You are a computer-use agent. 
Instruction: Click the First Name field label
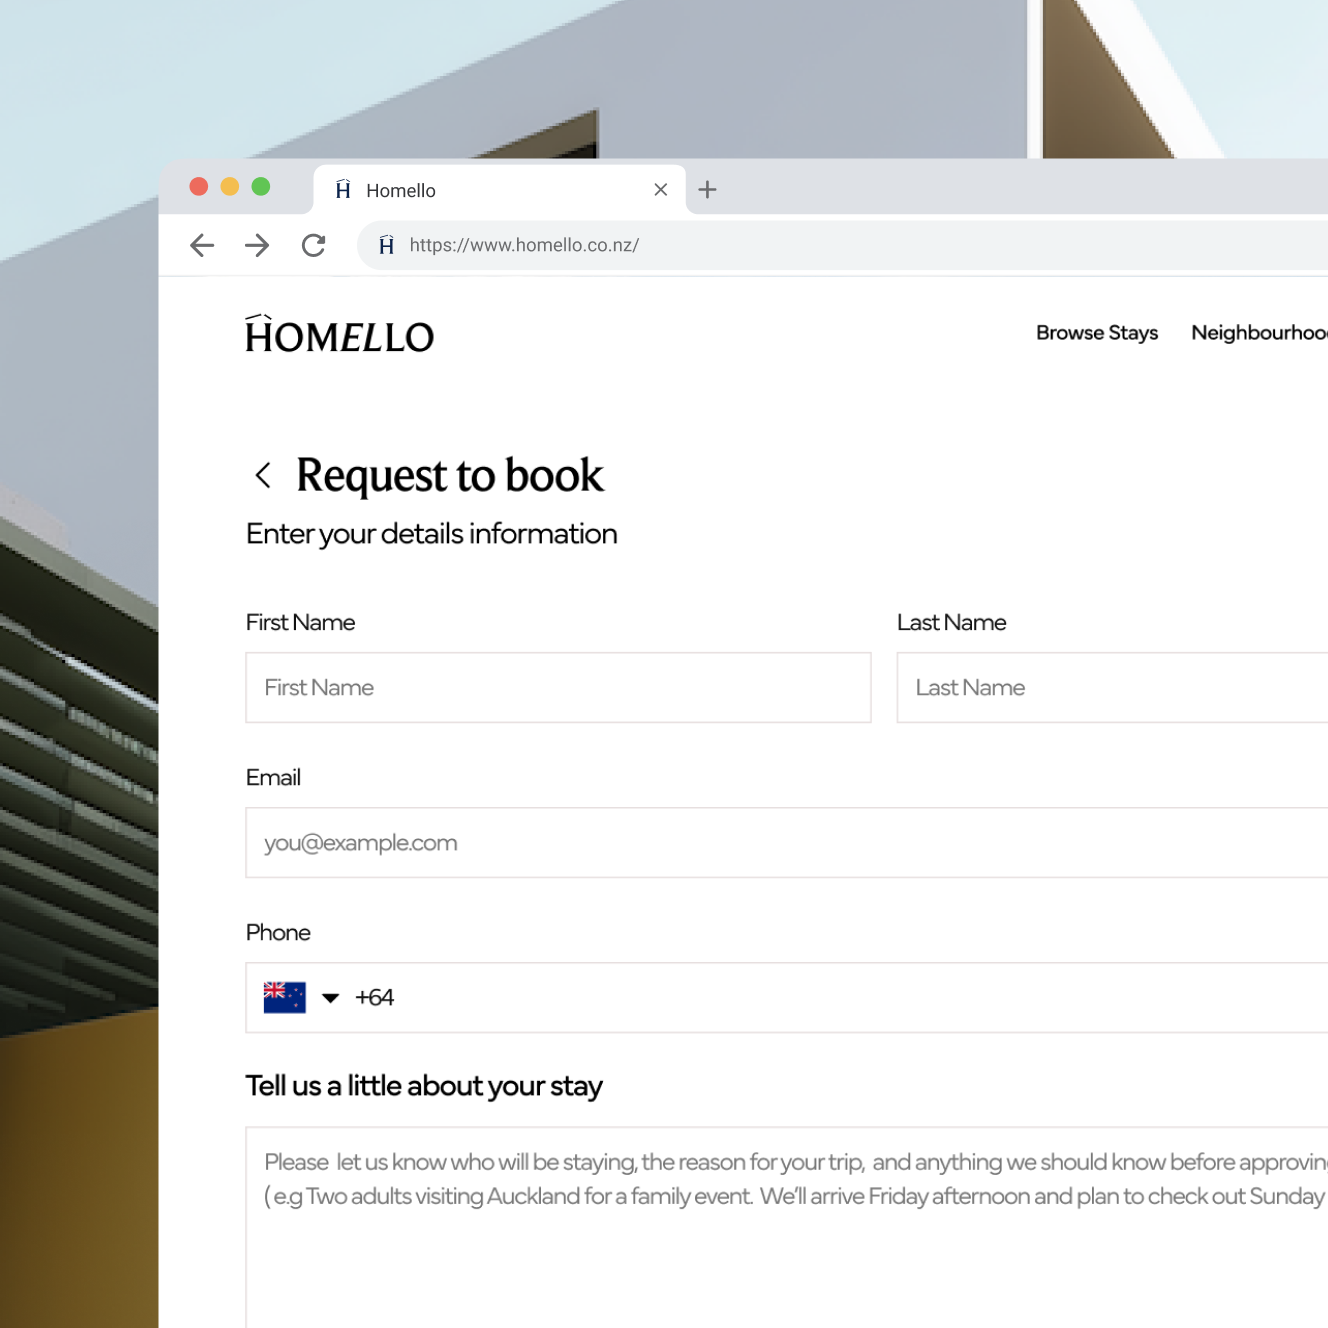(300, 623)
